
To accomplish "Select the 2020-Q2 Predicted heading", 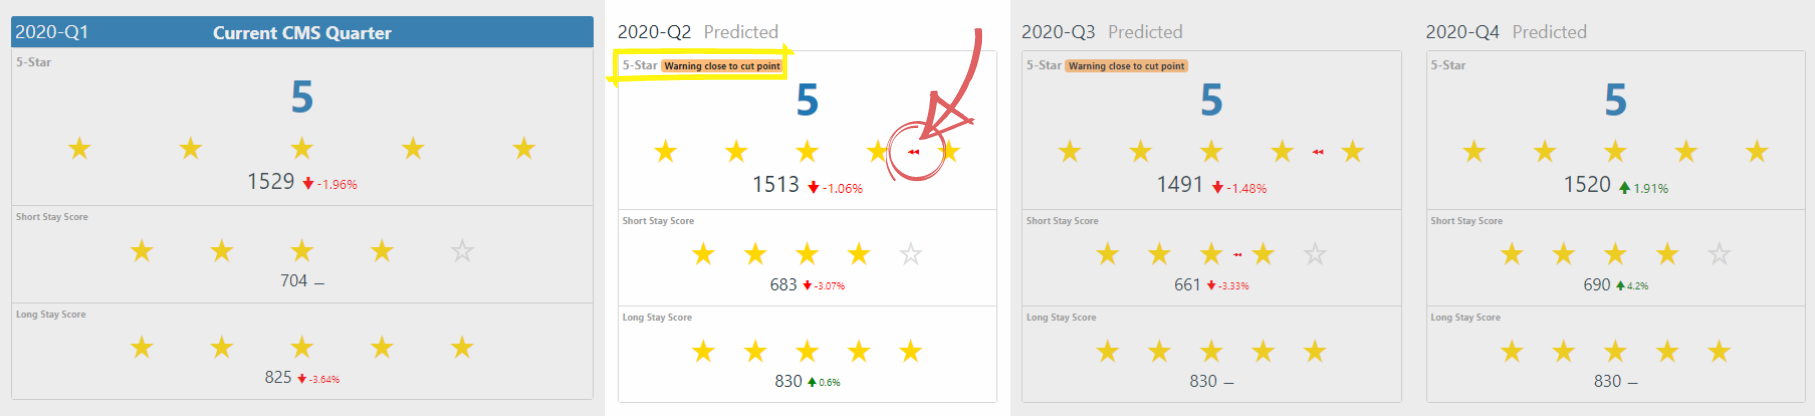I will pyautogui.click(x=697, y=32).
